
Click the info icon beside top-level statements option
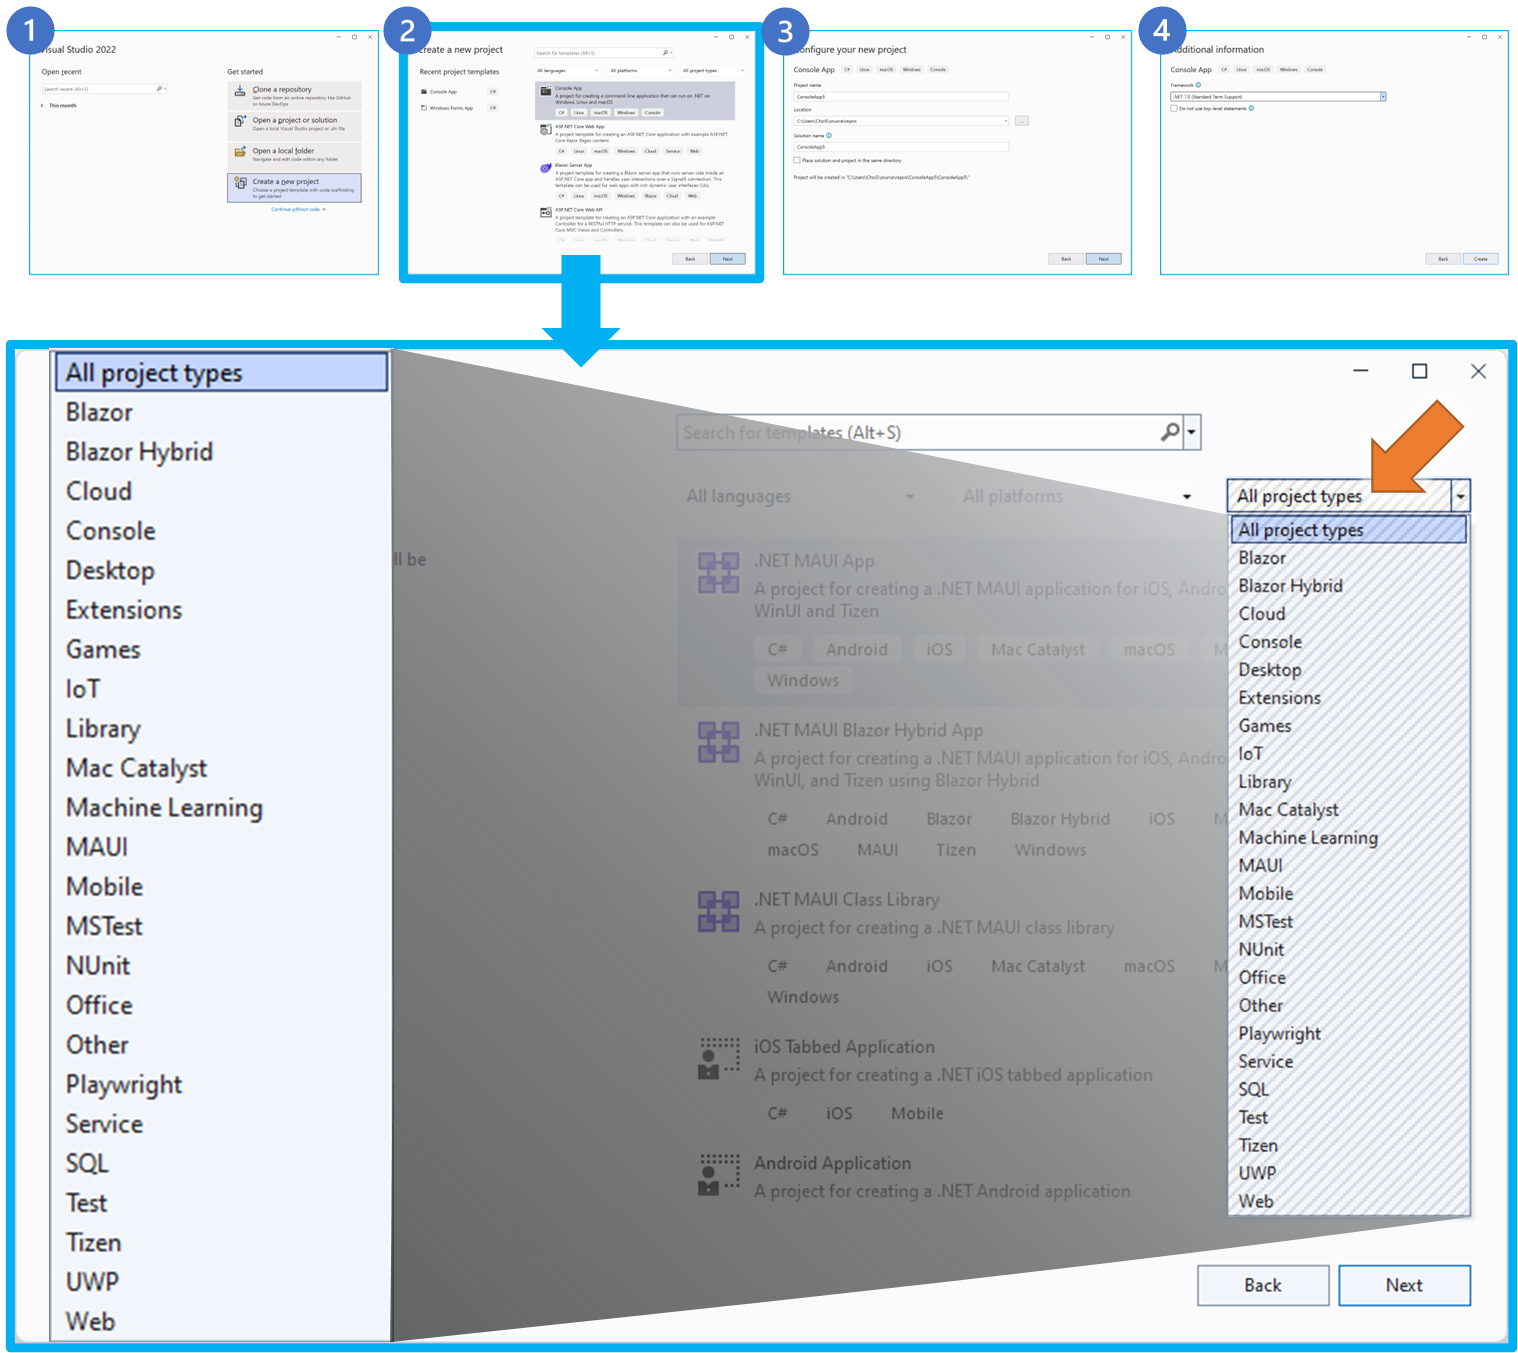[1251, 108]
